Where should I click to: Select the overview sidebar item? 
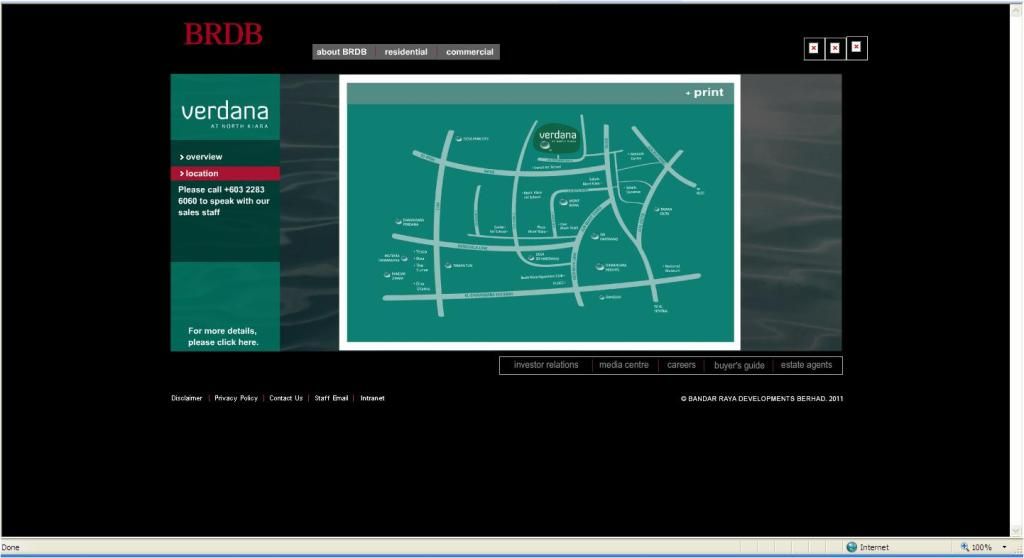(x=204, y=157)
